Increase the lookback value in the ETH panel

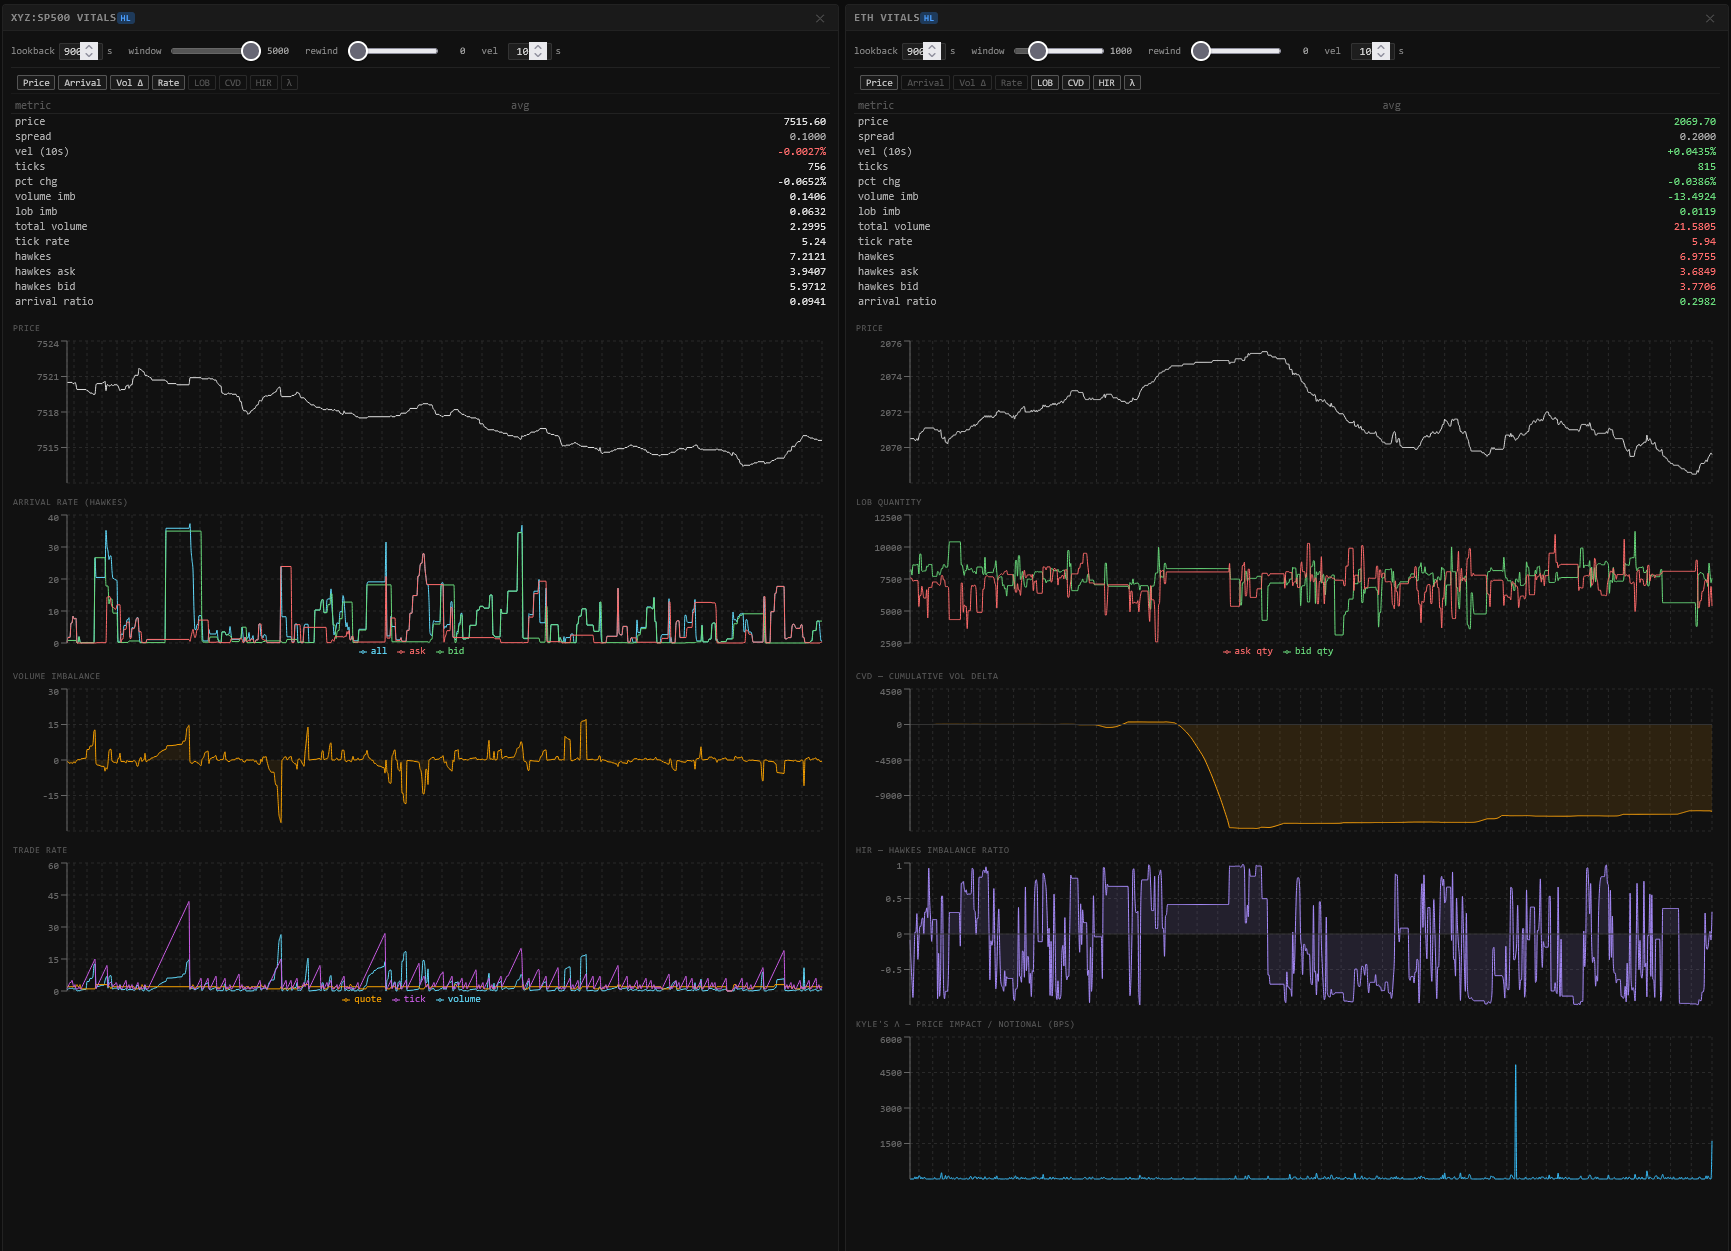pyautogui.click(x=932, y=47)
